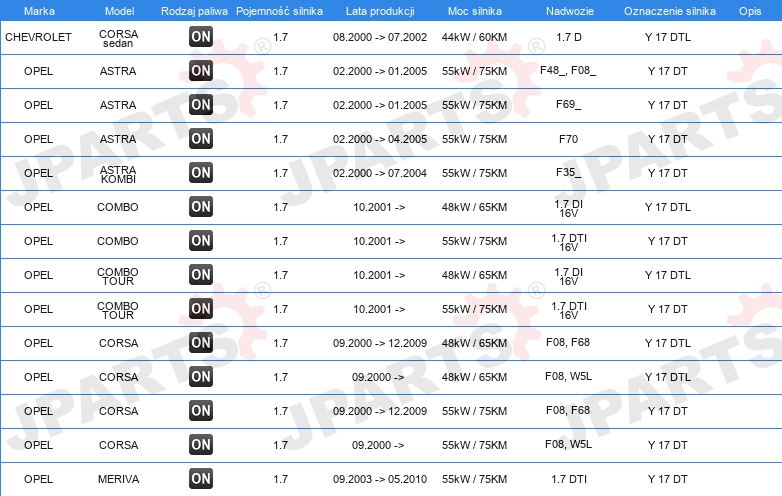Click the ON diesel icon in the CHEVROLET row

click(201, 36)
